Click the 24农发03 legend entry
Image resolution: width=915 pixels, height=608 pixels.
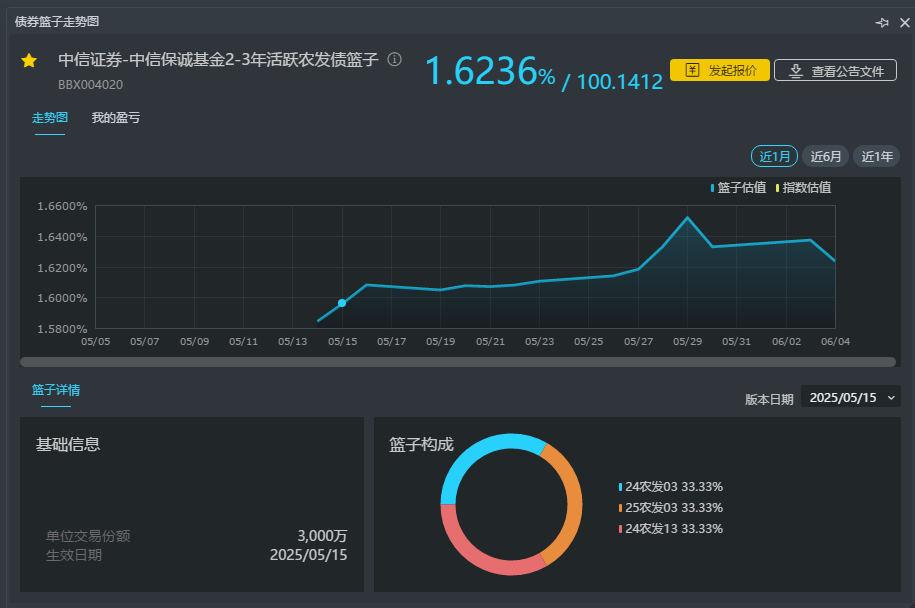pos(672,487)
